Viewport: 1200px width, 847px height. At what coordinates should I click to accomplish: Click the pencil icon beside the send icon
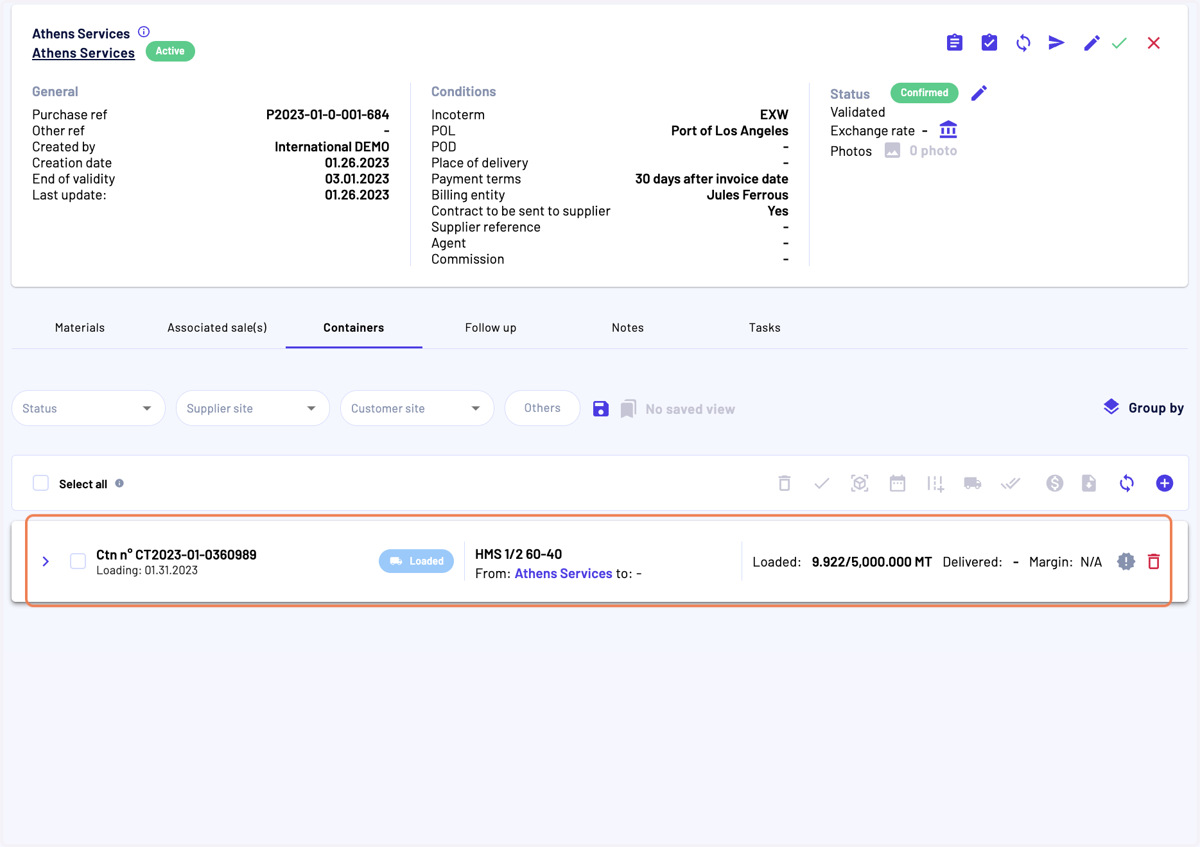click(x=1091, y=43)
